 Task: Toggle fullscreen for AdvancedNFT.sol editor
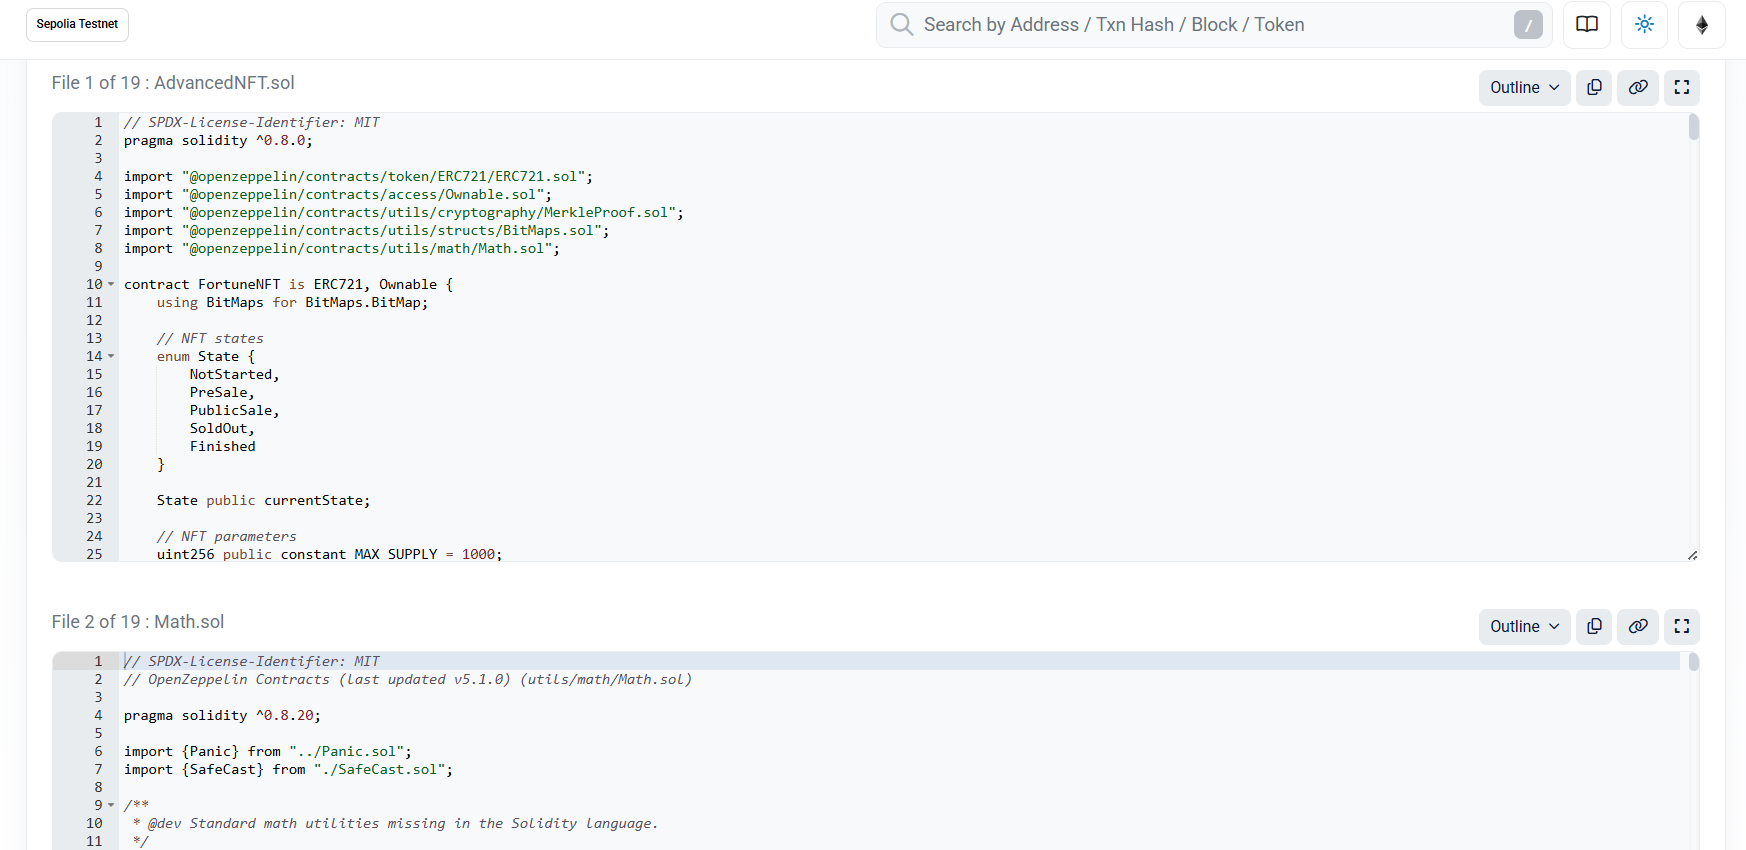1682,88
